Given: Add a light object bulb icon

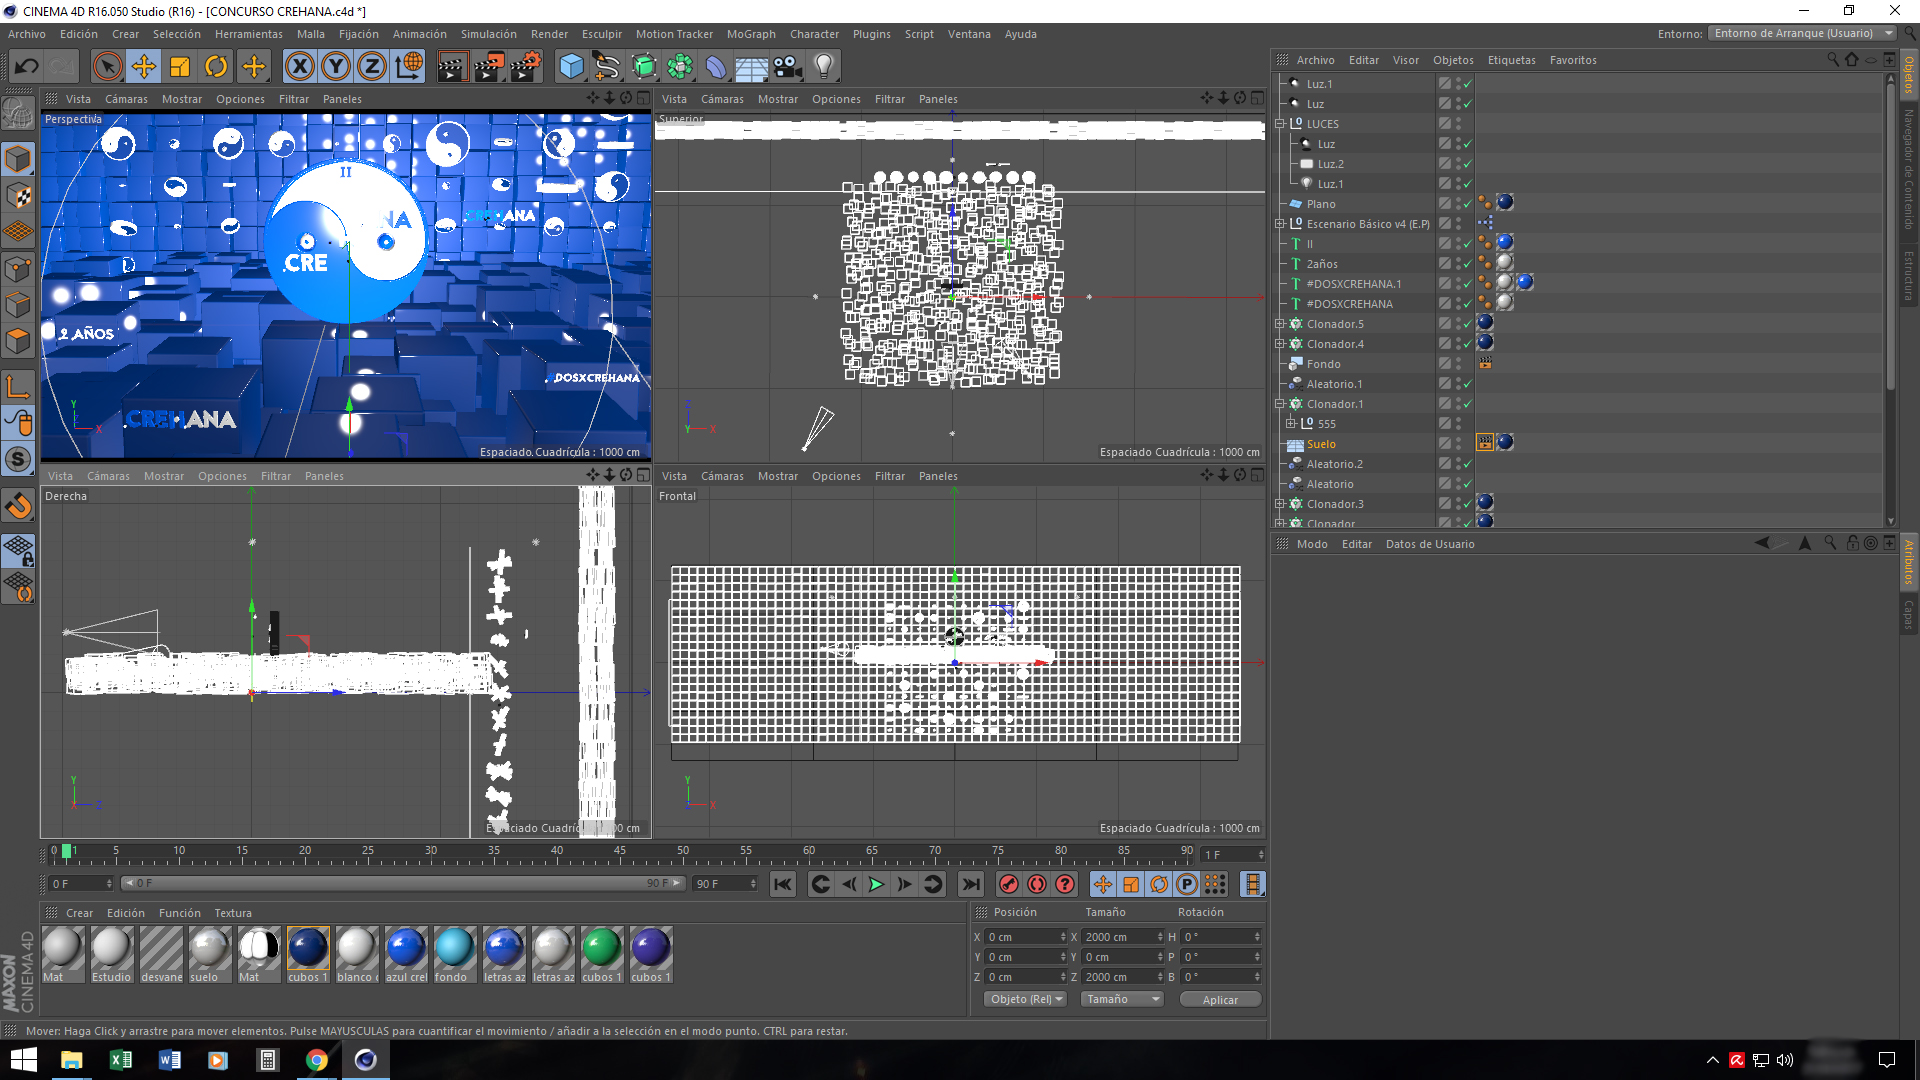Looking at the screenshot, I should point(824,67).
